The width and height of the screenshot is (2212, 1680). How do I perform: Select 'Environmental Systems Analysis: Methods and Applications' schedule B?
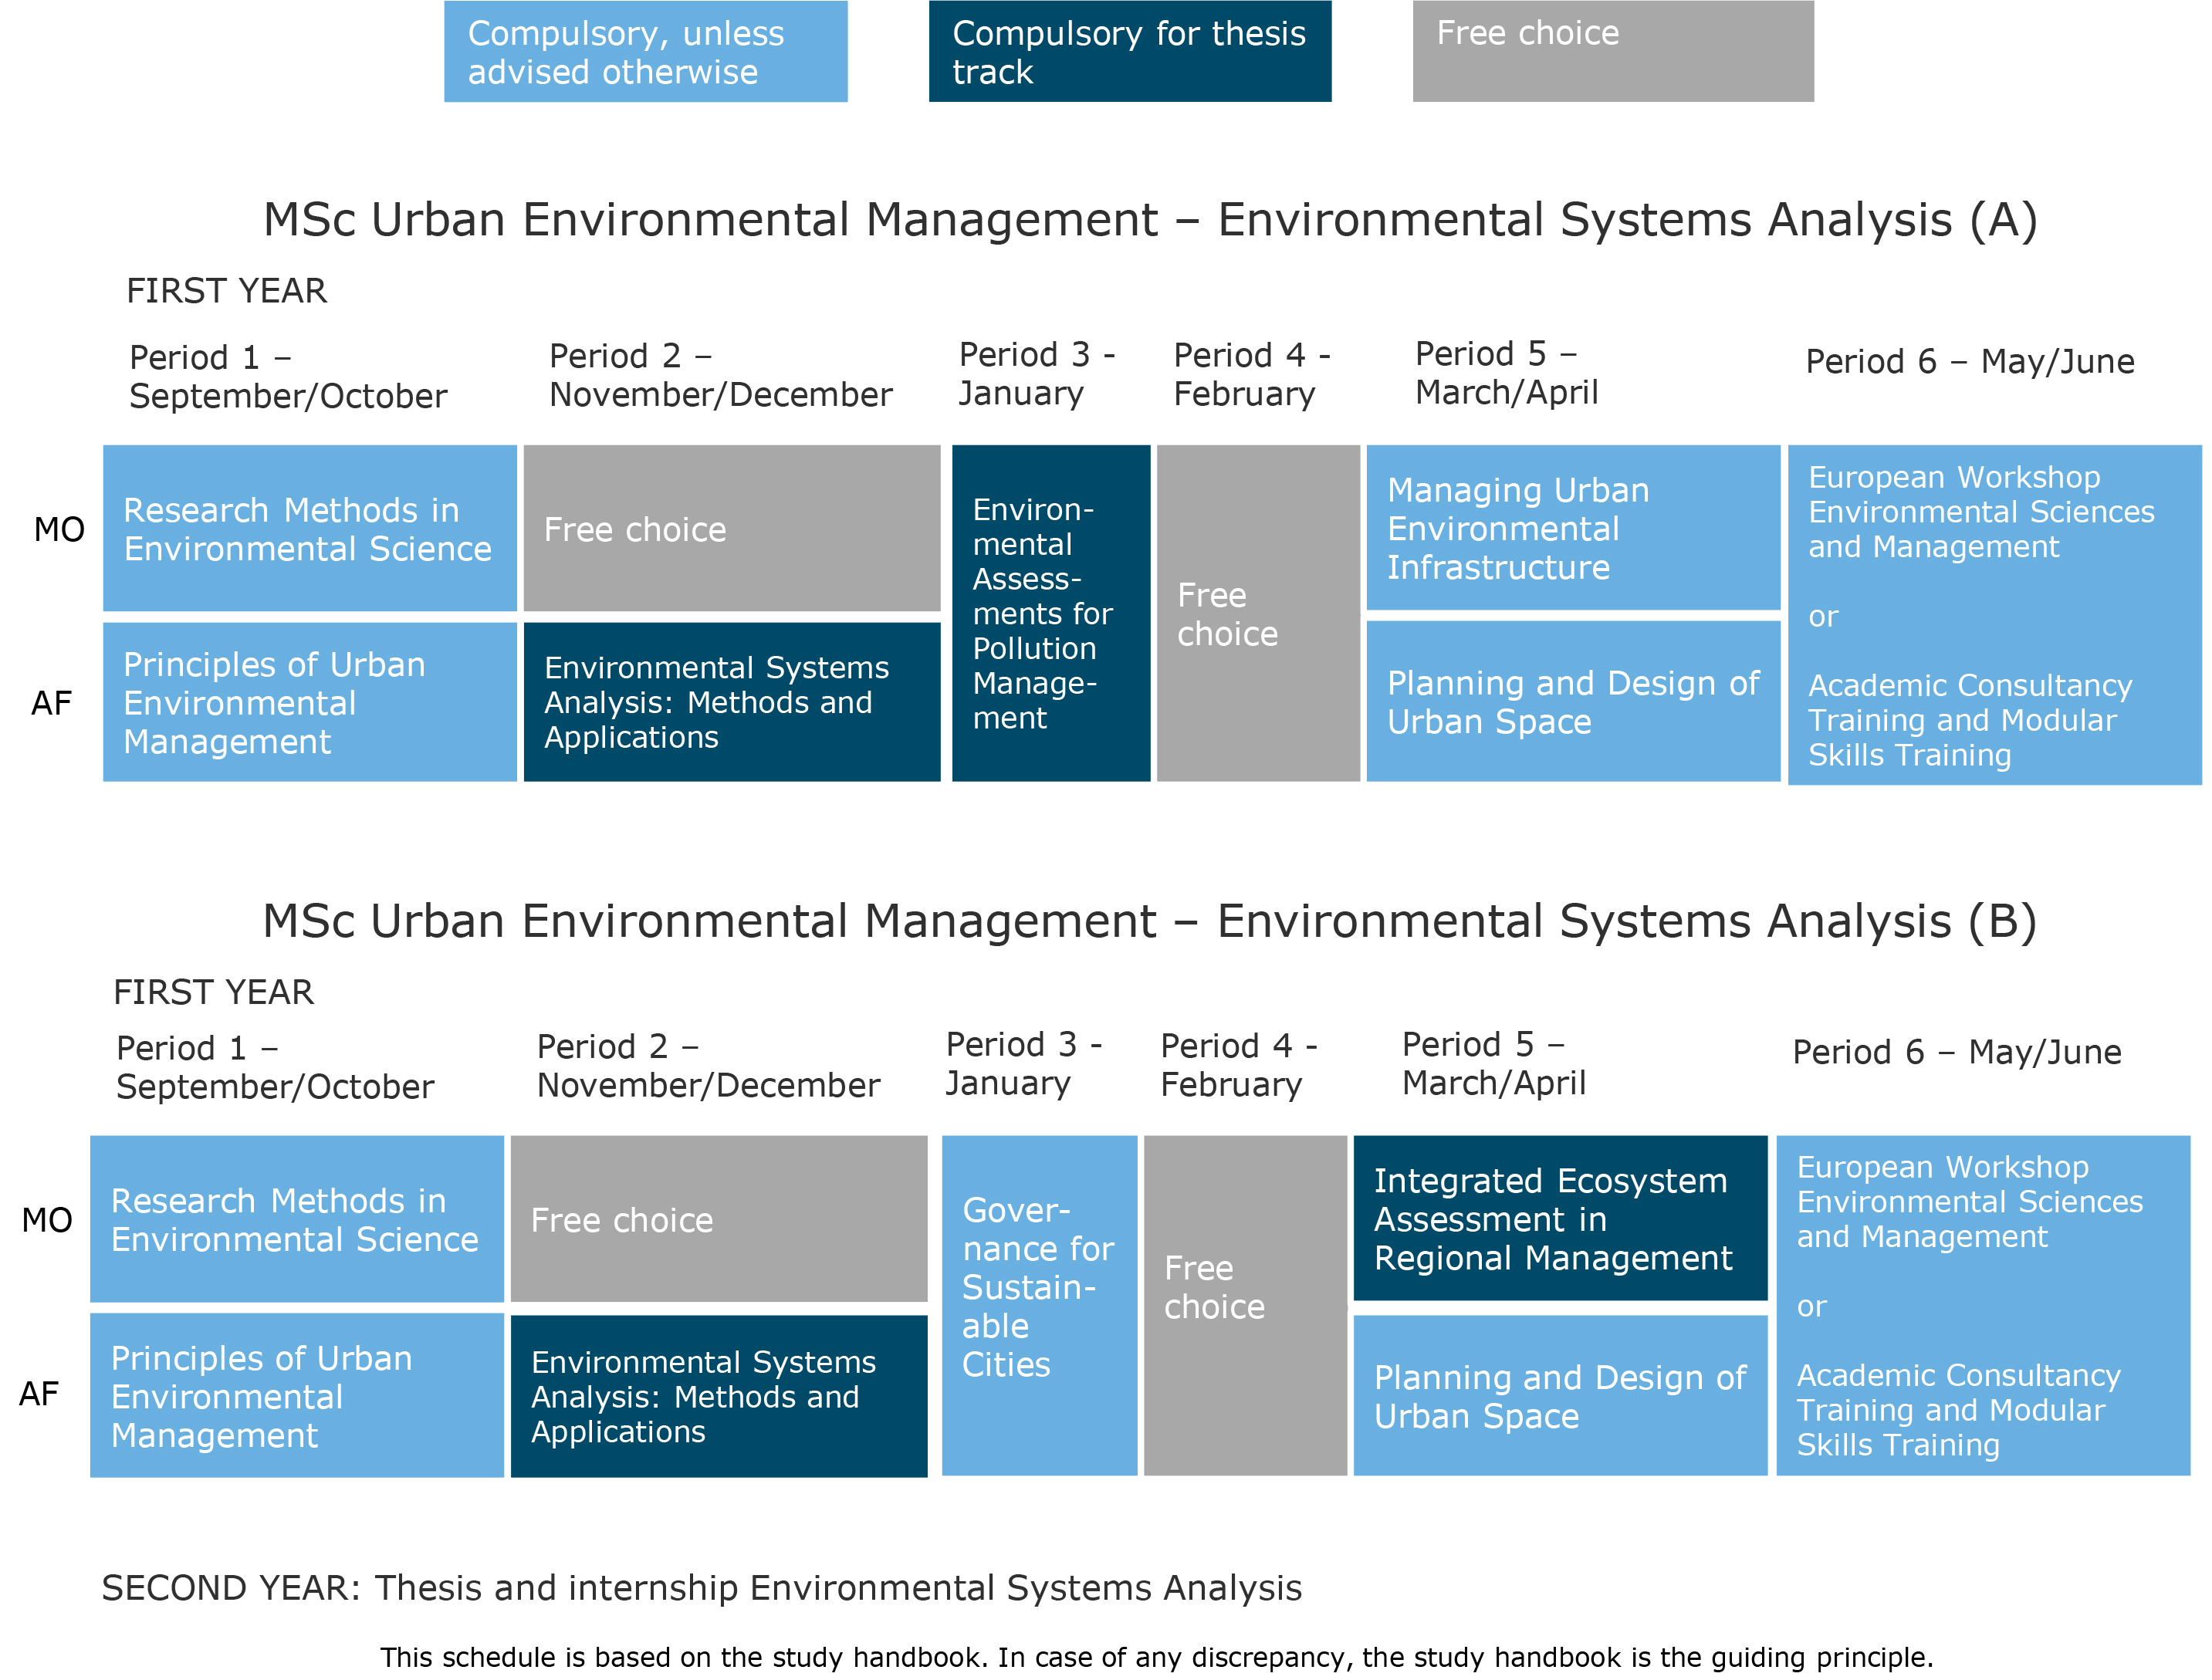719,1396
